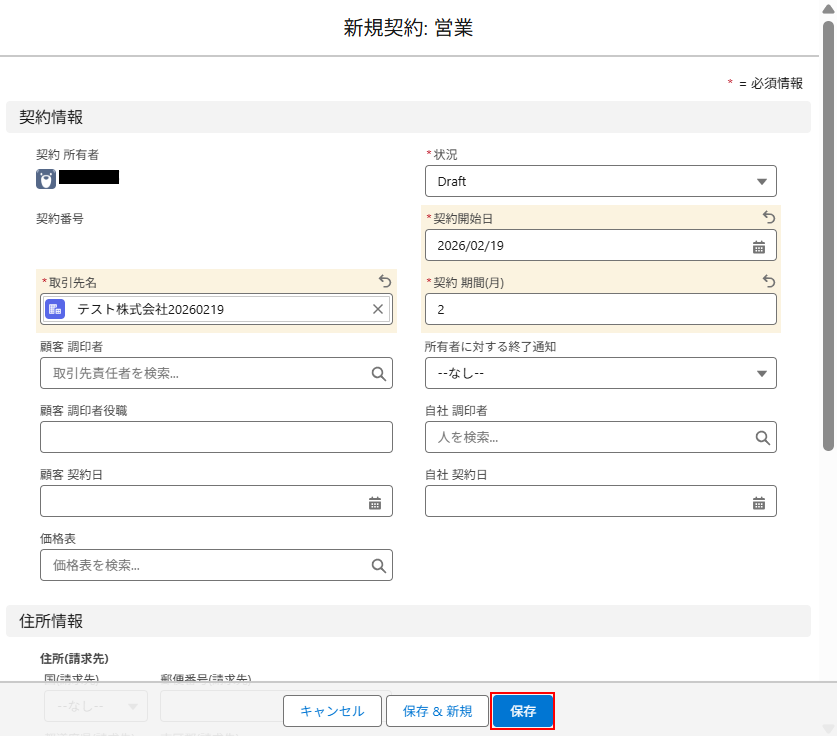Open the 自社 契約日 calendar icon
Screen dimensions: 837x736
pyautogui.click(x=758, y=503)
